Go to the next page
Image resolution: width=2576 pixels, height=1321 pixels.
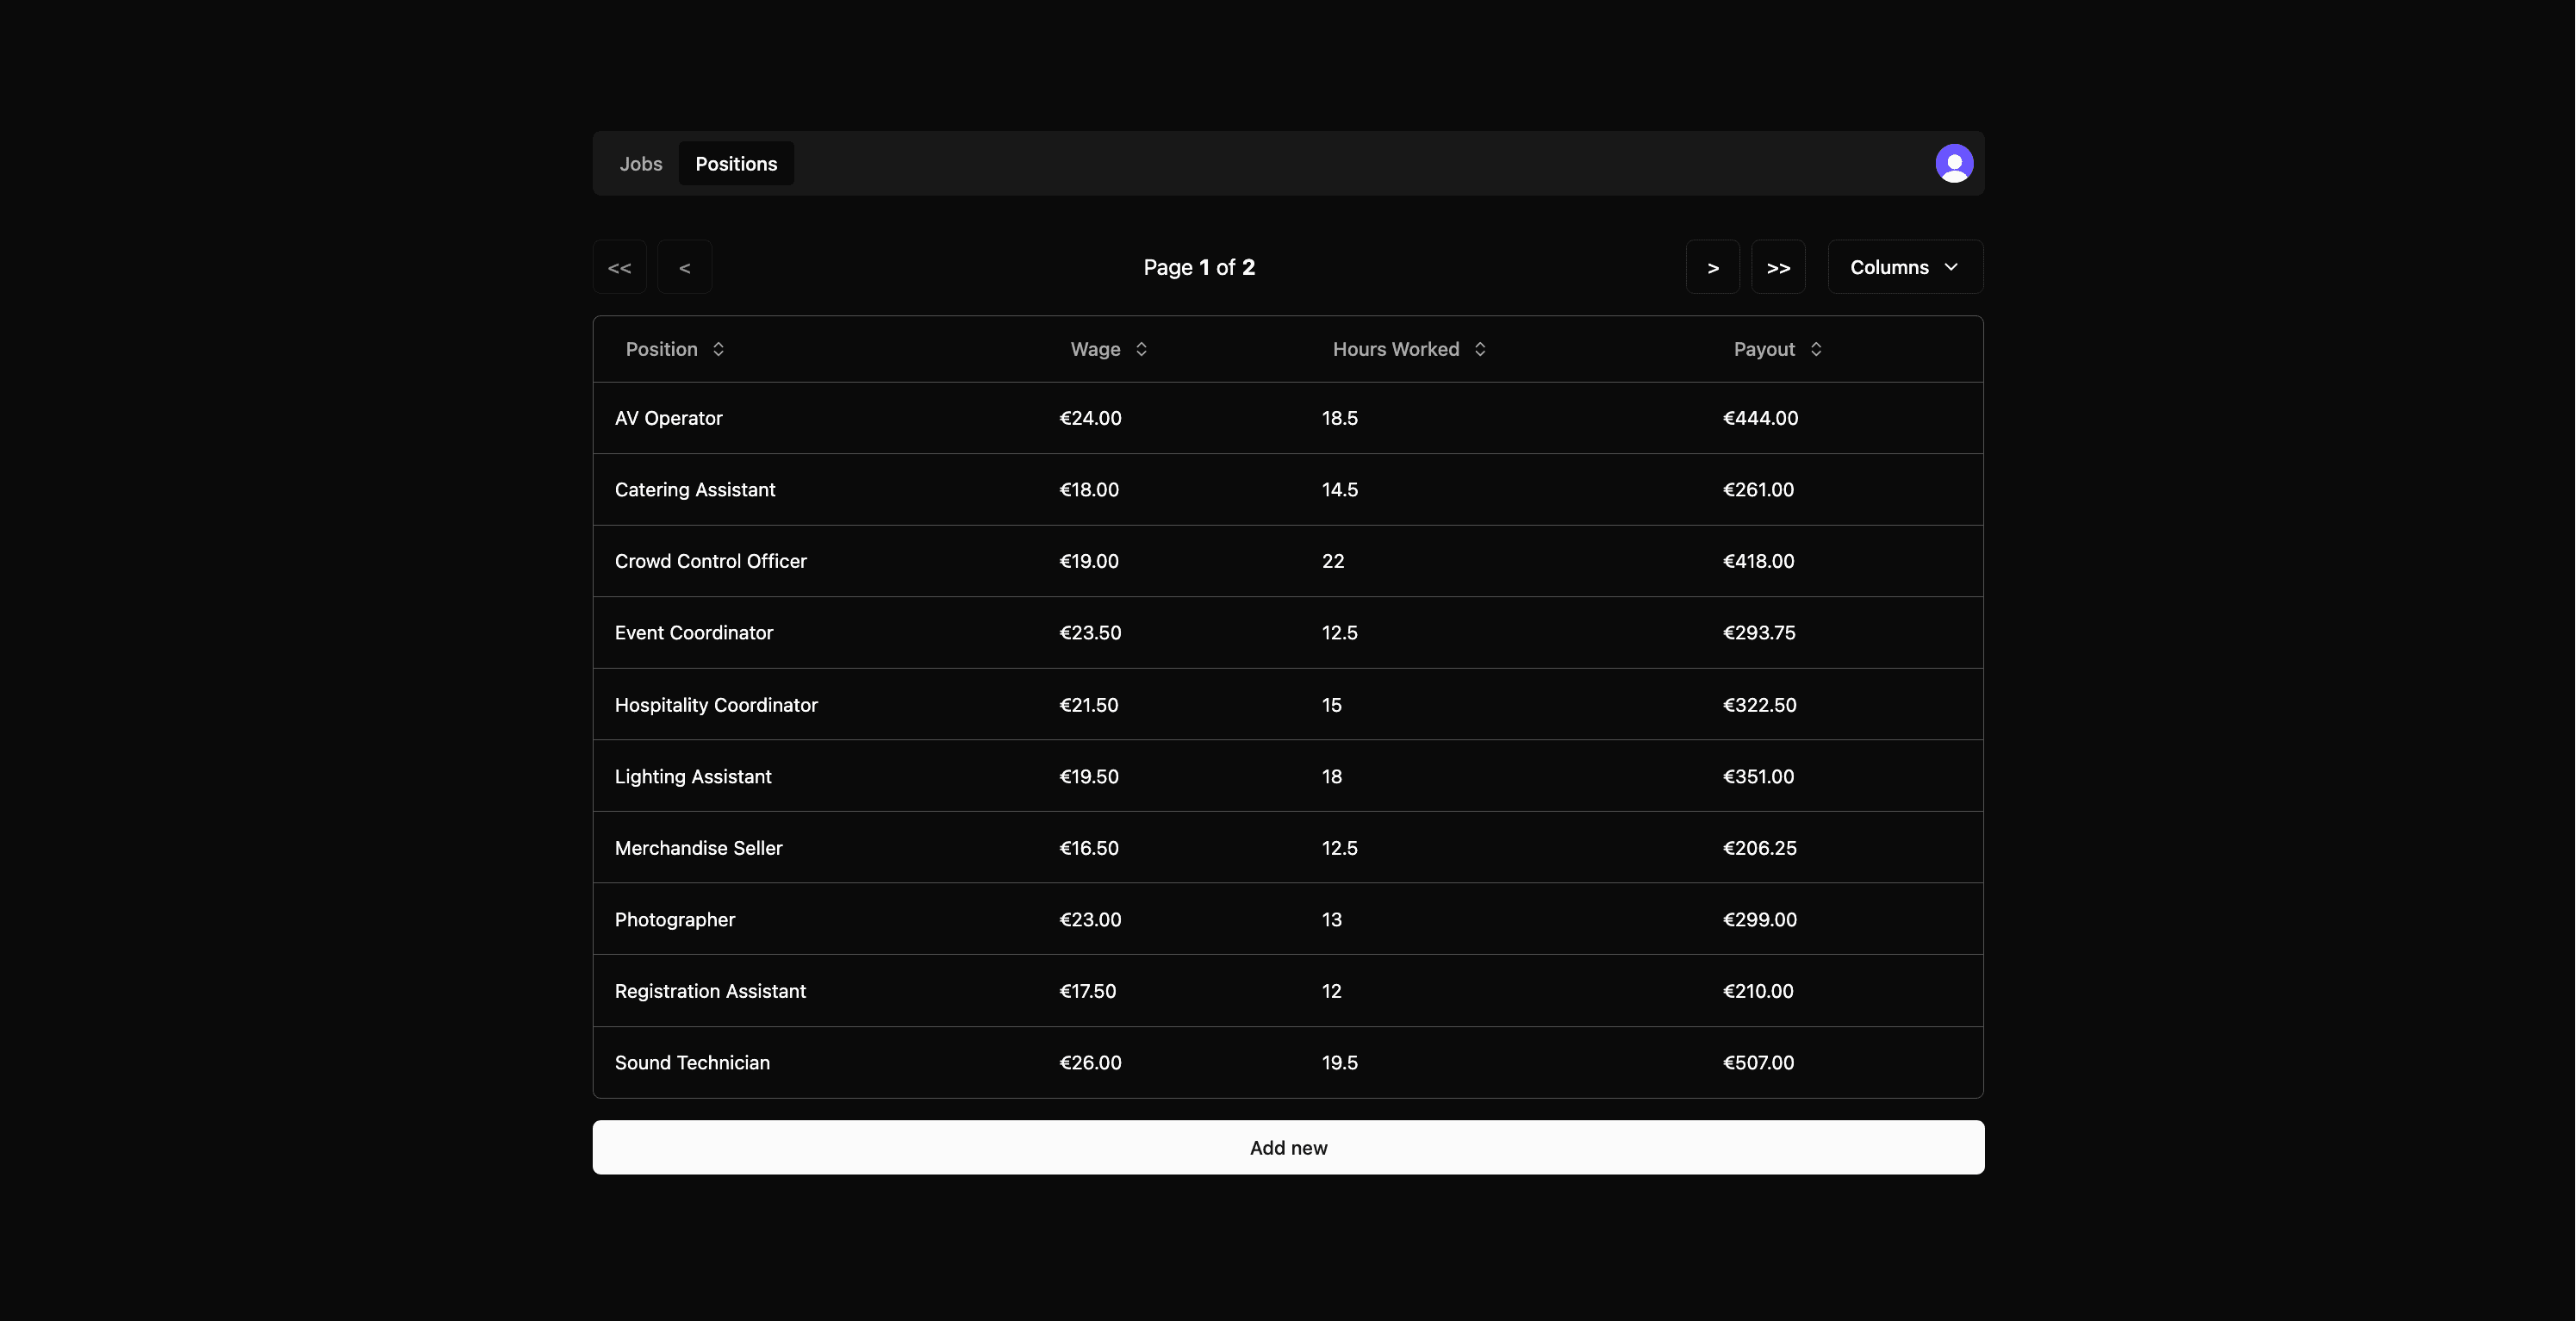click(1712, 267)
